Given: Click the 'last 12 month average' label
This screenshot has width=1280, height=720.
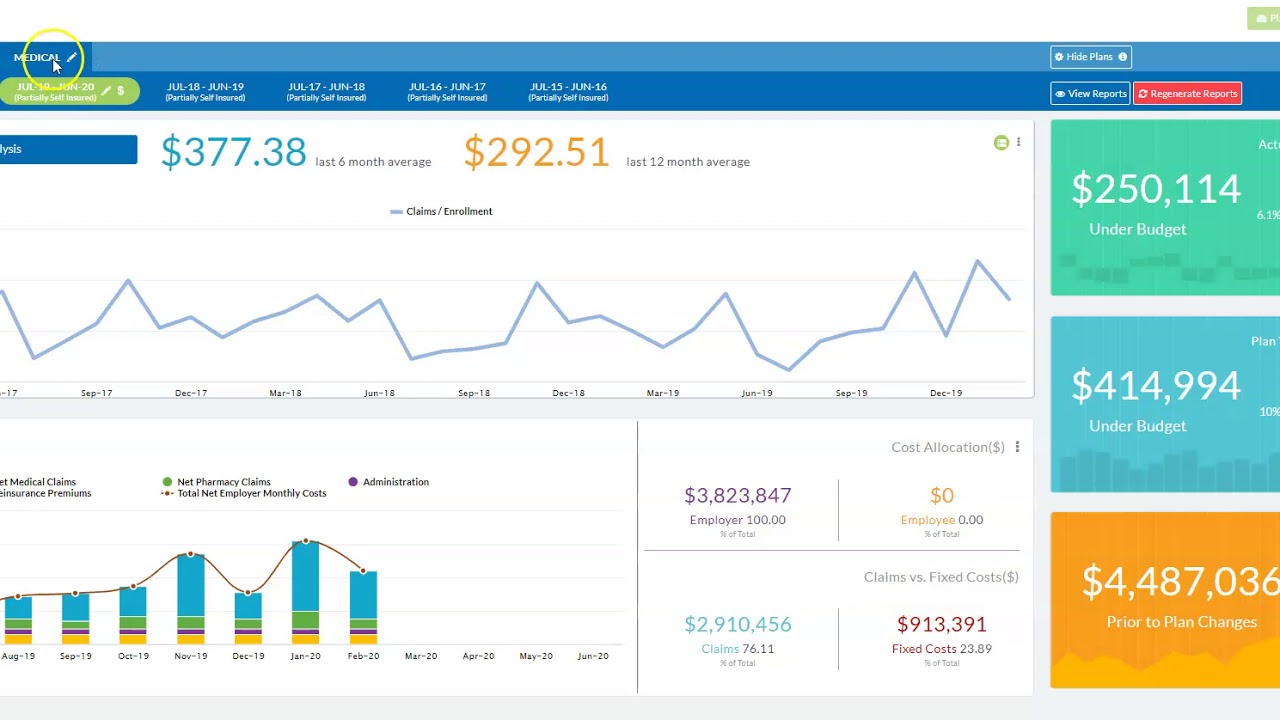Looking at the screenshot, I should [688, 162].
